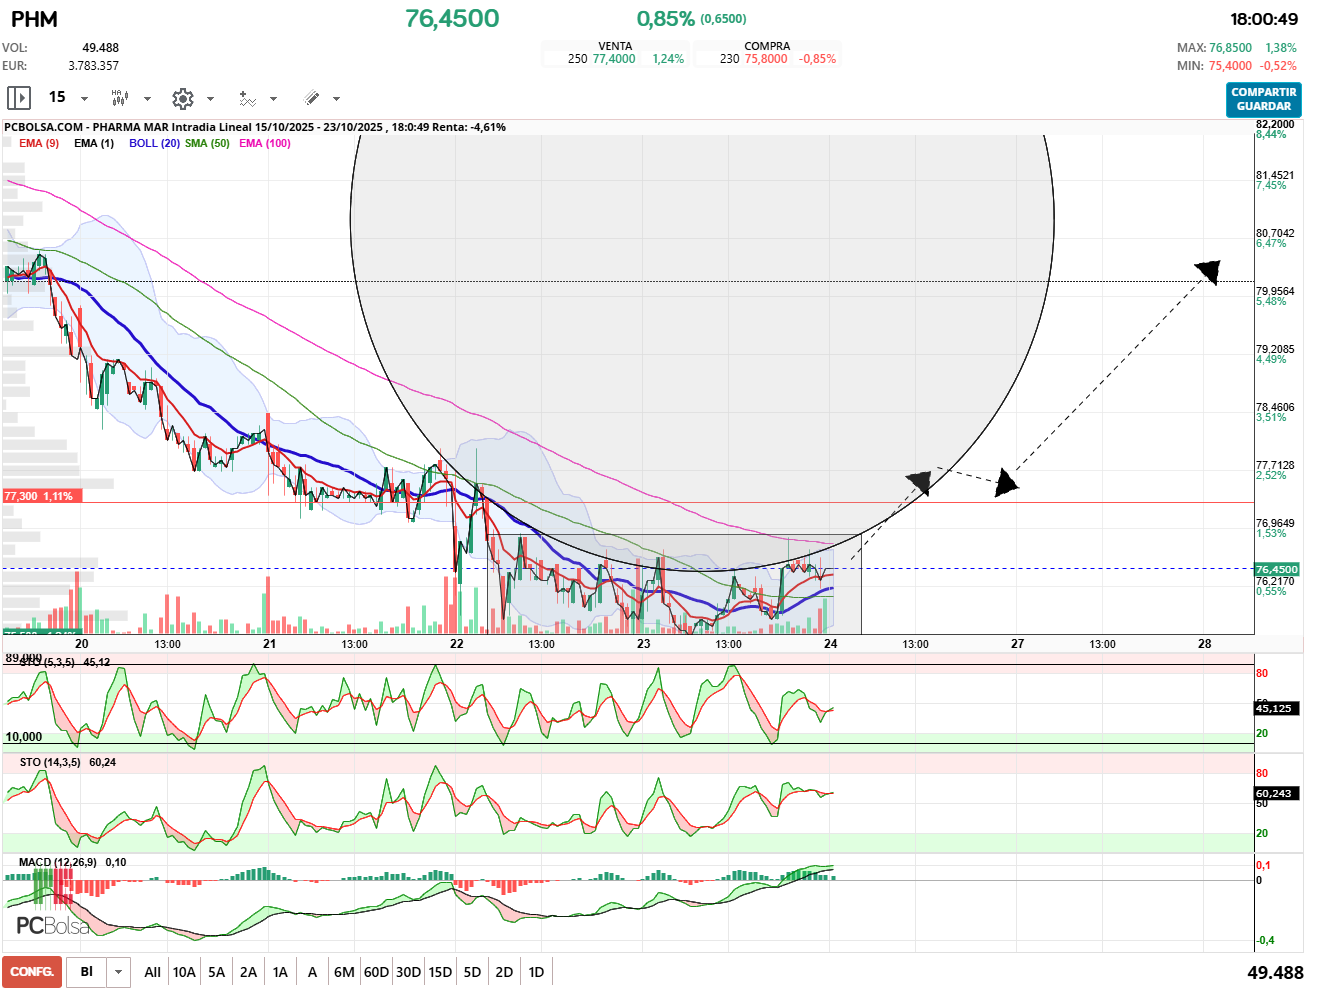
Task: Click the side panel expand icon
Action: pos(19,98)
